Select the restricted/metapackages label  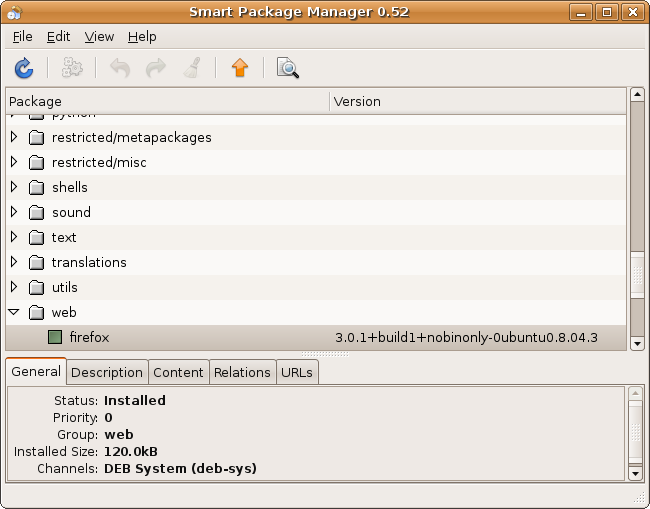131,138
